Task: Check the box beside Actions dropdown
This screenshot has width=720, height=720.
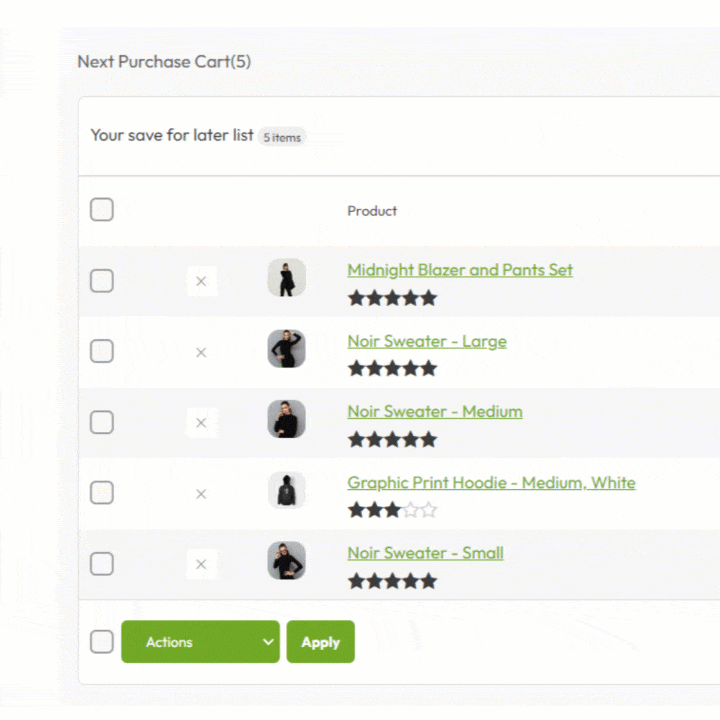Action: tap(102, 642)
